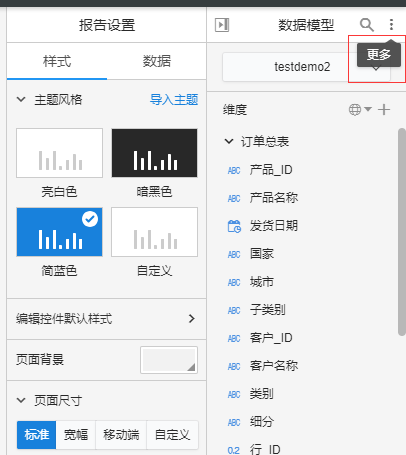Open the globe icon dropdown beside 维度
Screen dimensions: 406x455
(x=360, y=109)
